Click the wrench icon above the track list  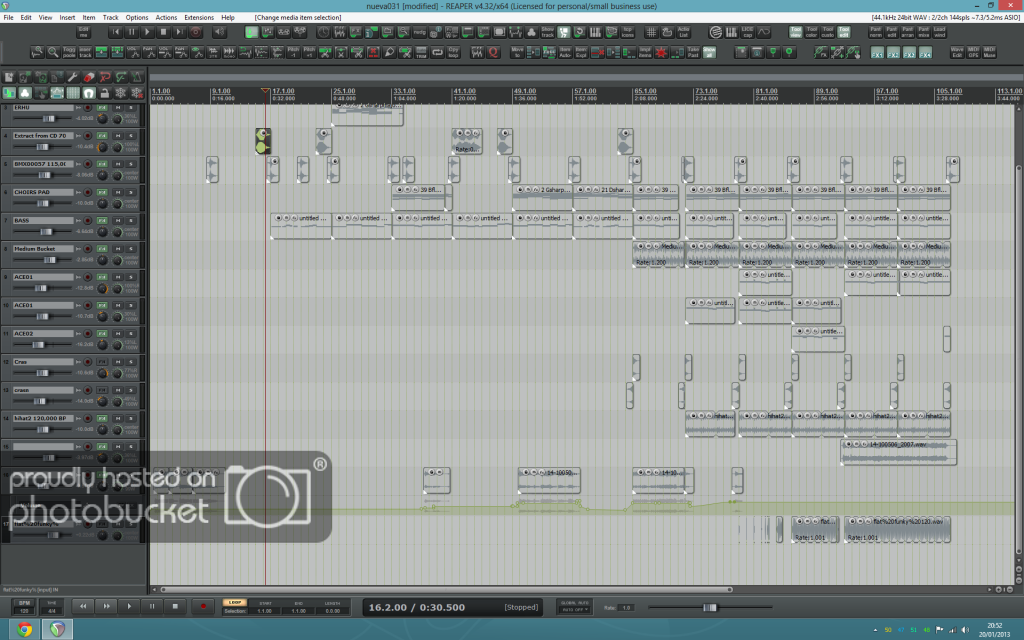click(72, 77)
